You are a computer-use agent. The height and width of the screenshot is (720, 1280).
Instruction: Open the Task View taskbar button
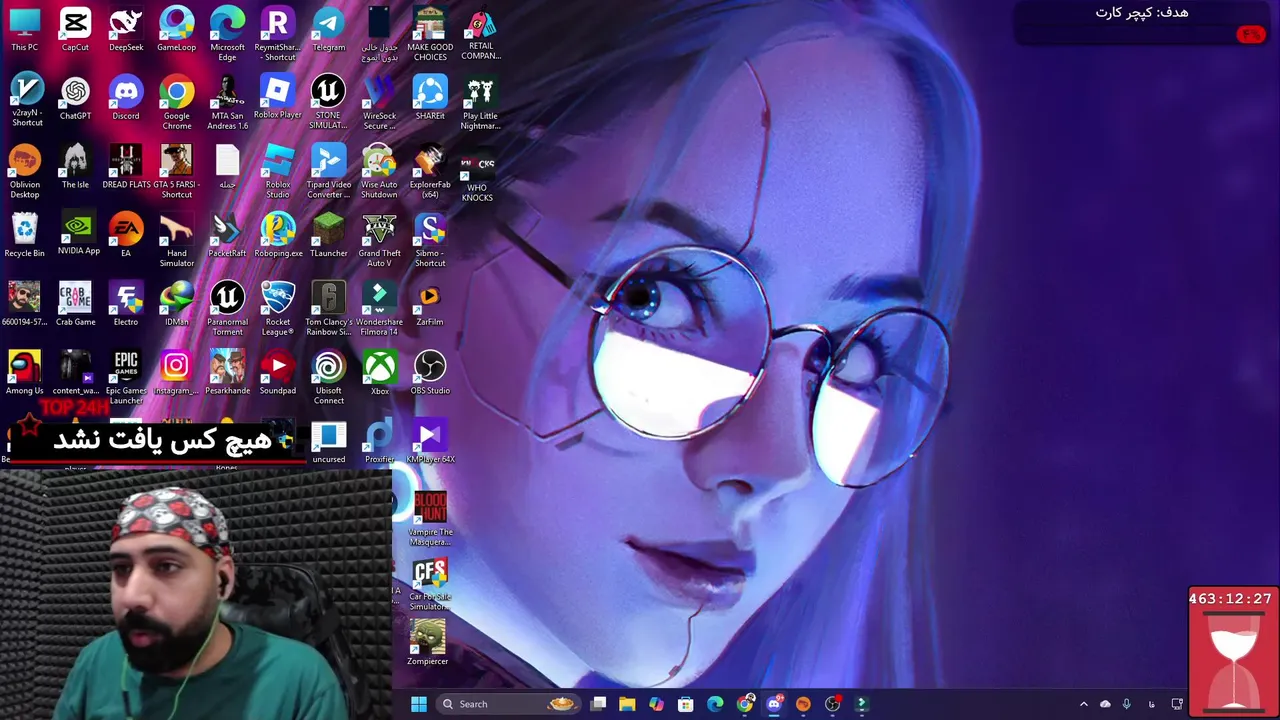tap(598, 704)
